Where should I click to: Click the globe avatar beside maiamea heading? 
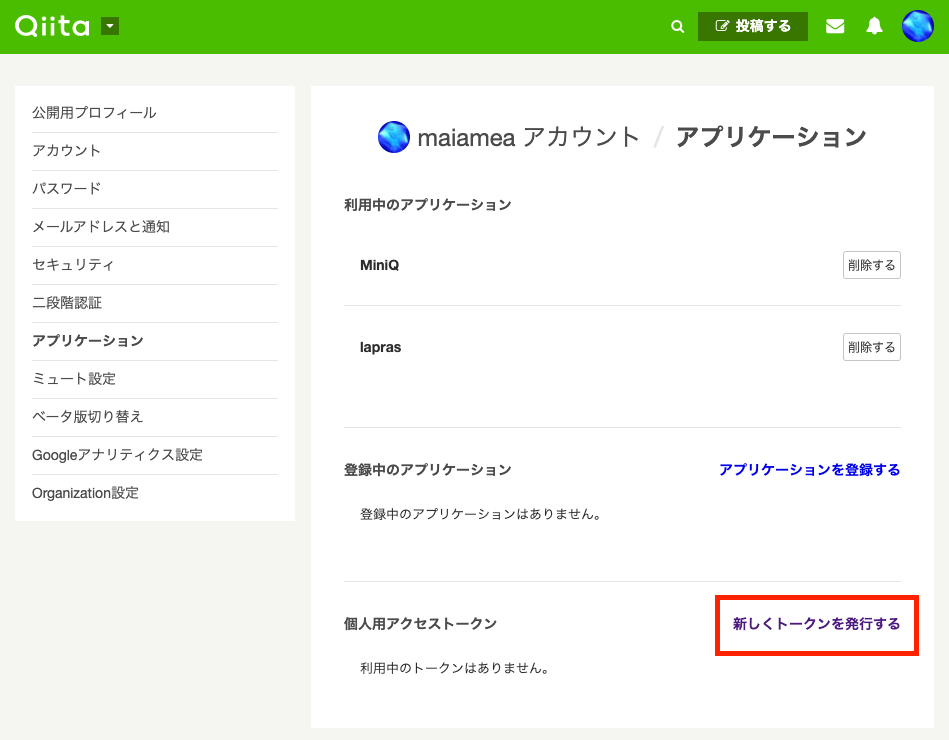pyautogui.click(x=394, y=137)
